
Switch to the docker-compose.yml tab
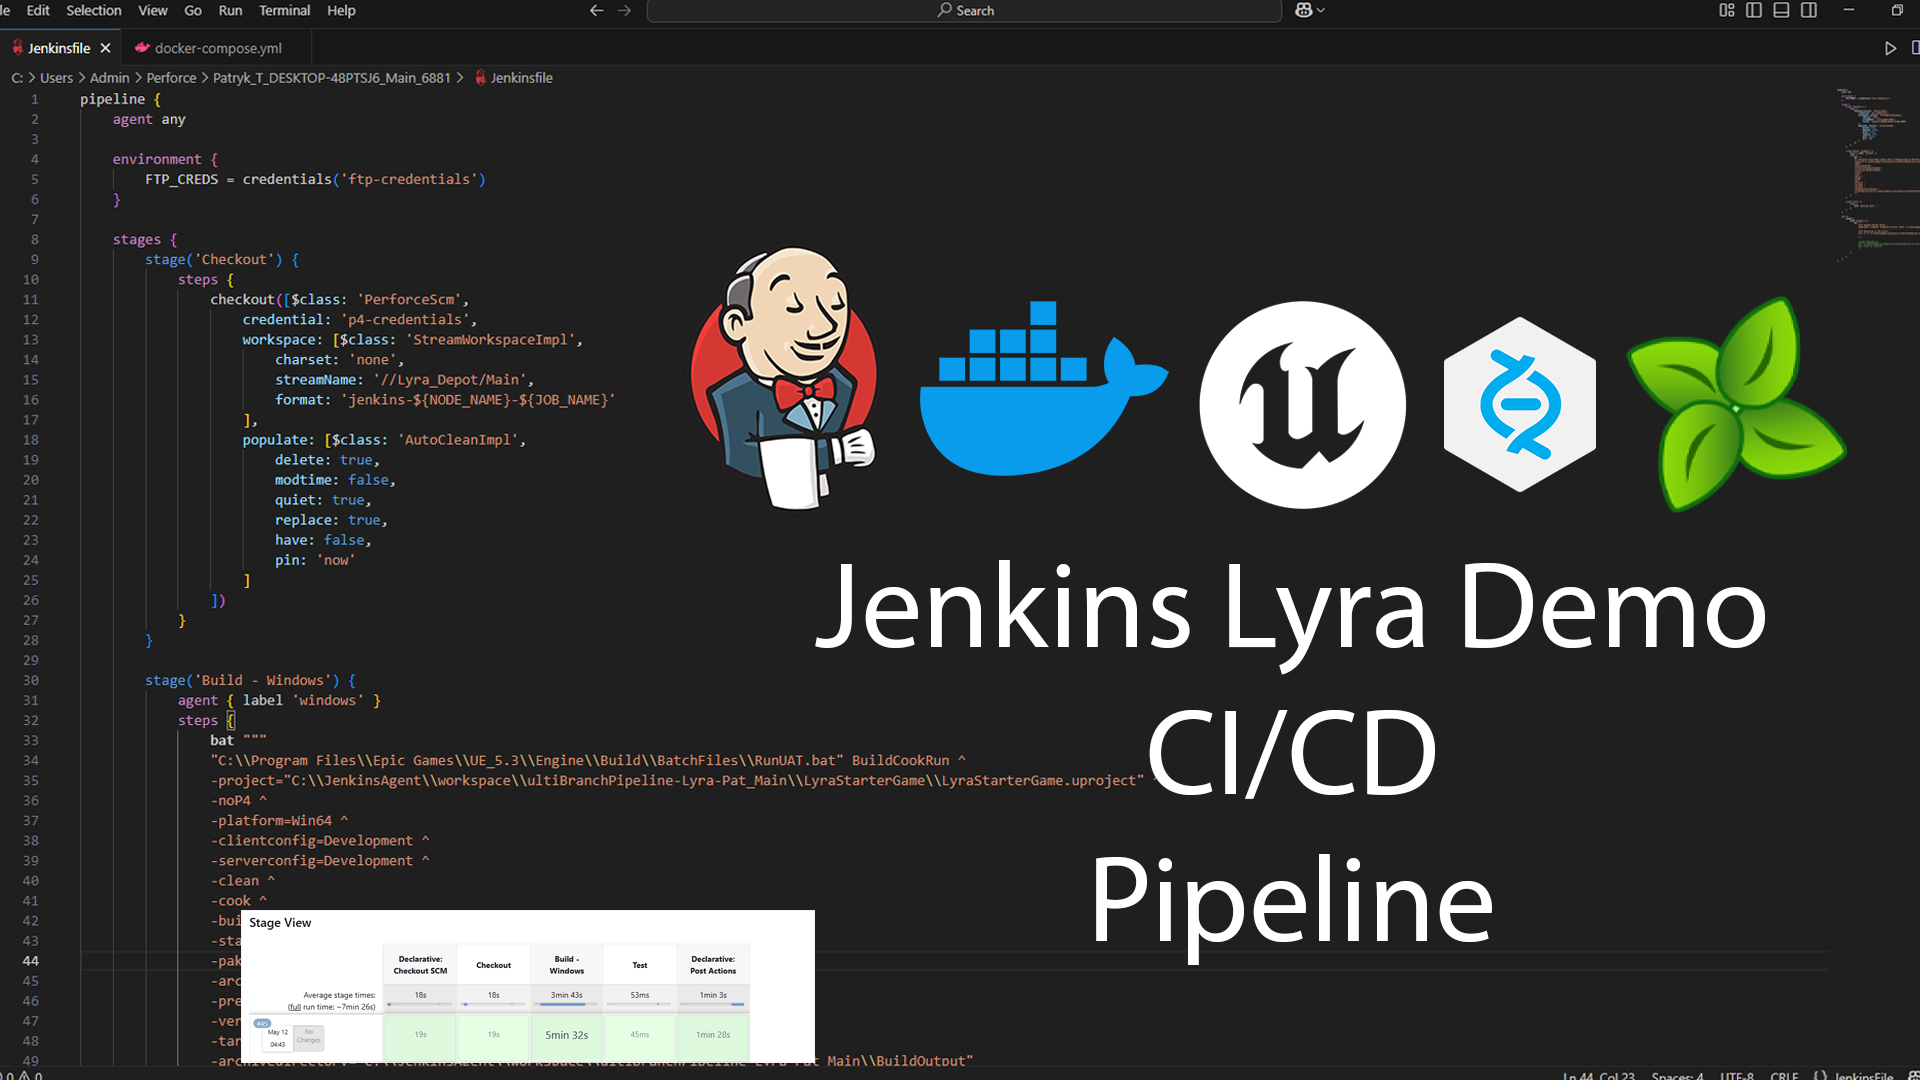pyautogui.click(x=218, y=48)
